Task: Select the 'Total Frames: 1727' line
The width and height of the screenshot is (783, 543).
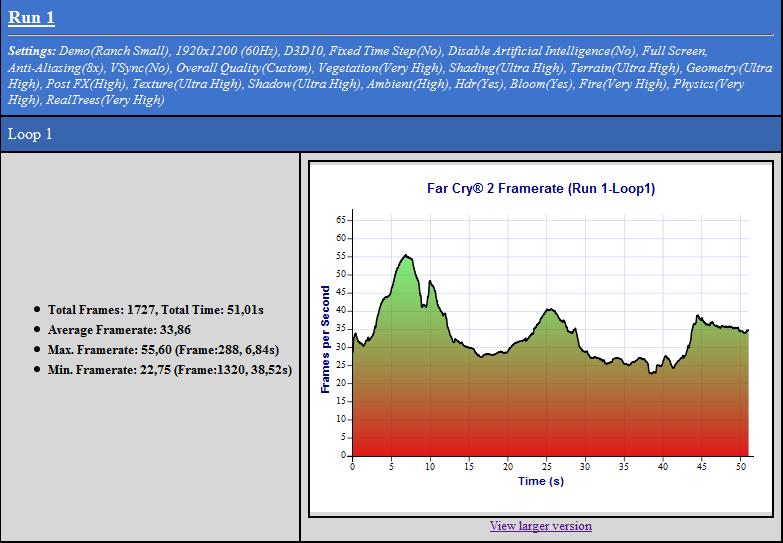Action: point(156,310)
